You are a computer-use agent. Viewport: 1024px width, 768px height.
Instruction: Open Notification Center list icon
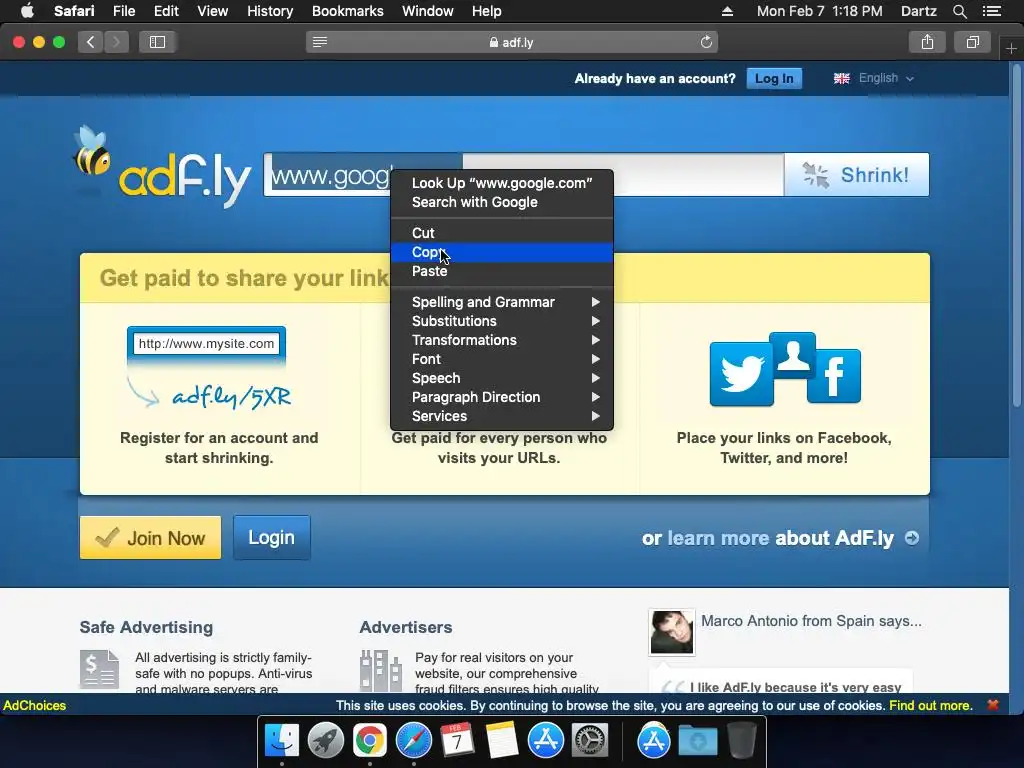tap(991, 11)
